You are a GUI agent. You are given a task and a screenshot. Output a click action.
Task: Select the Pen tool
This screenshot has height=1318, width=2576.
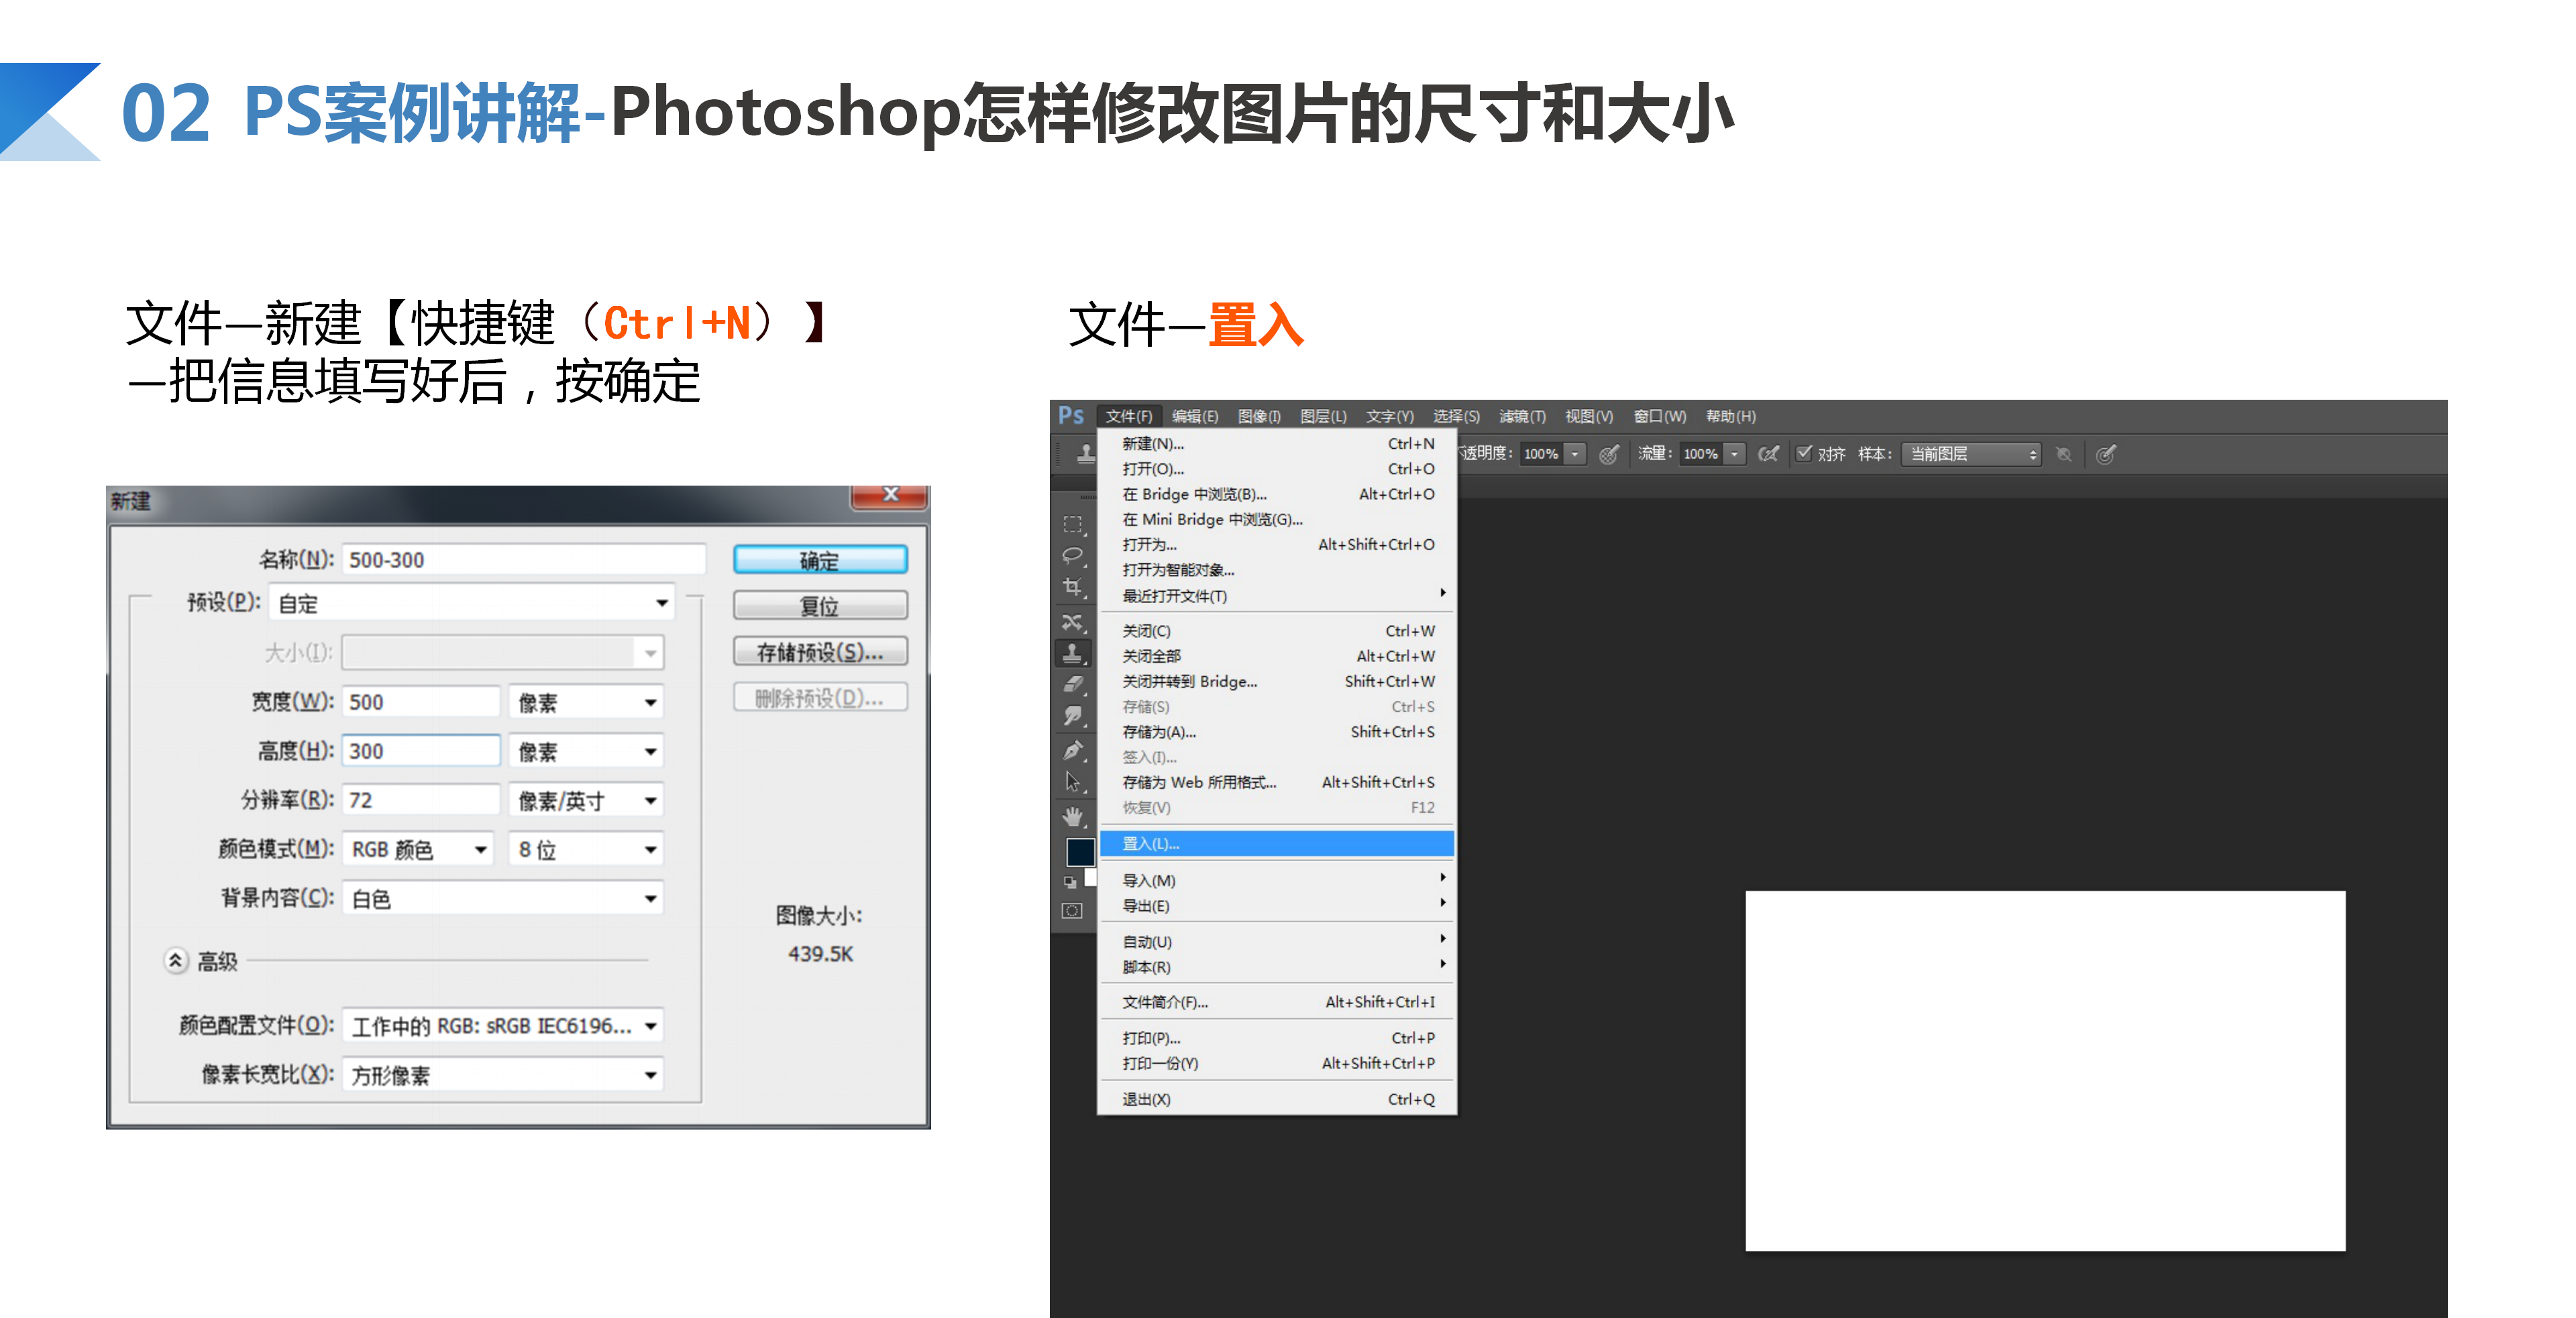pyautogui.click(x=1073, y=750)
